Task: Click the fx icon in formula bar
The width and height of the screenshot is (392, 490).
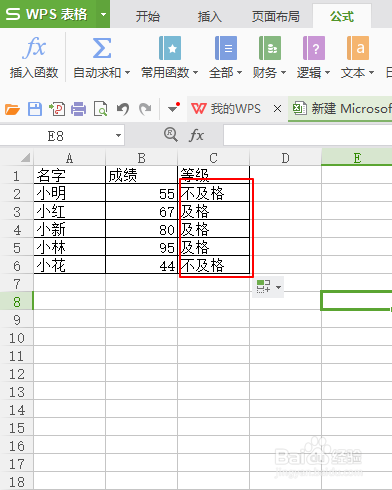Action: (197, 135)
